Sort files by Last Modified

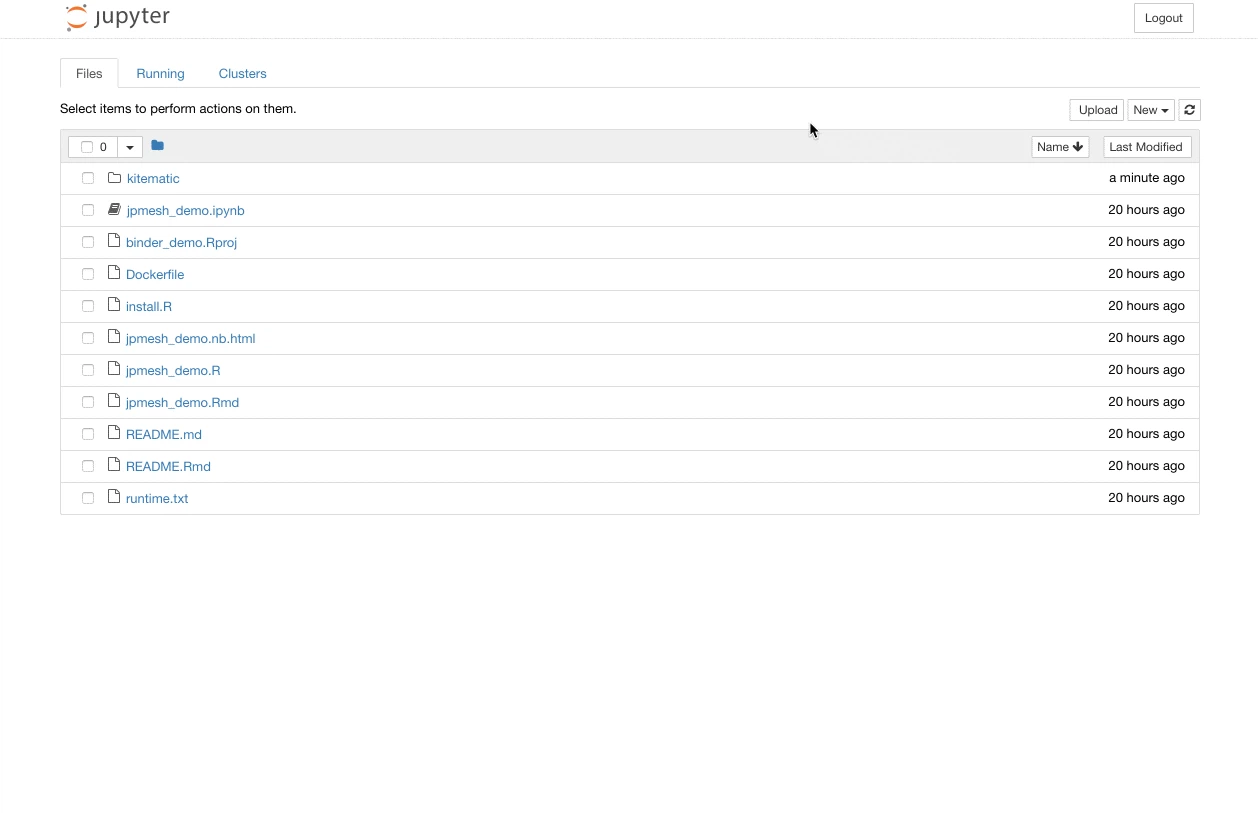tap(1147, 147)
